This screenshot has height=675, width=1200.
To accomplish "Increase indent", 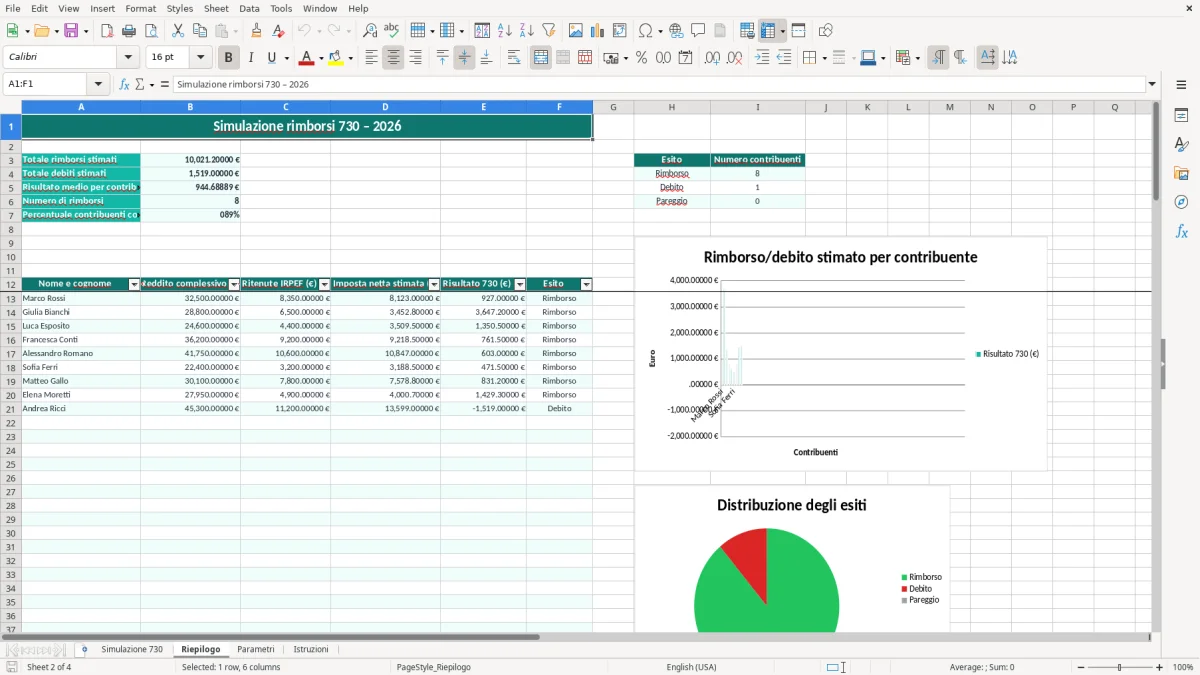I will click(762, 58).
